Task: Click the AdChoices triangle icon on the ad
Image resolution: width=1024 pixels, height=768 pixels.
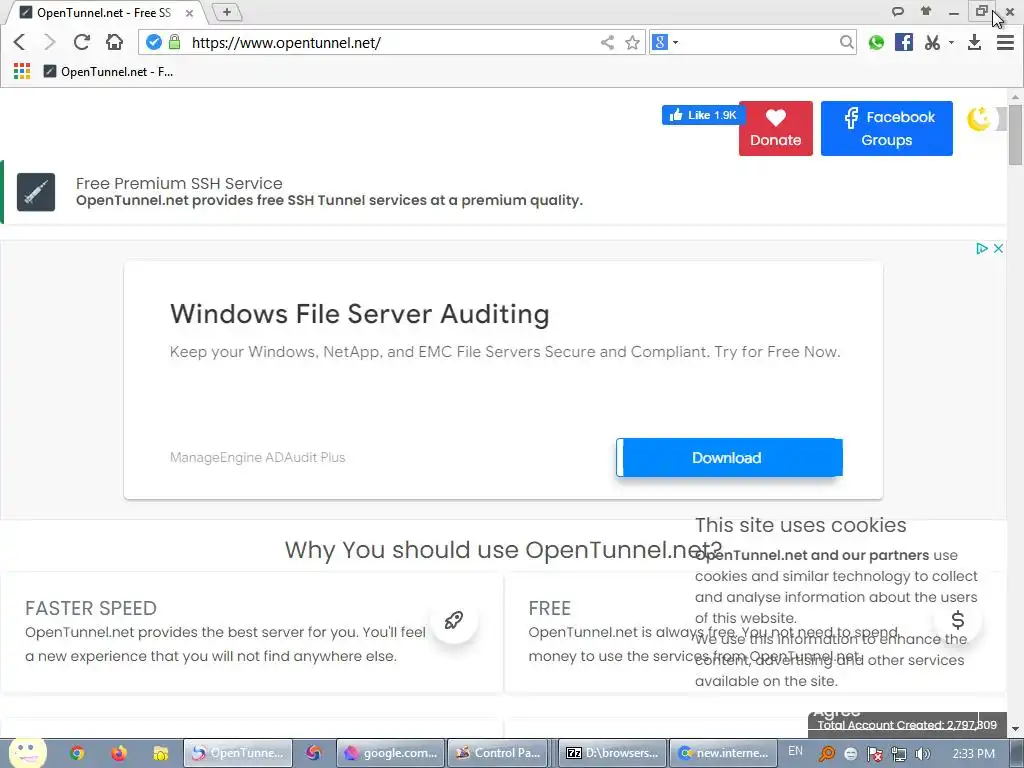Action: (x=981, y=248)
